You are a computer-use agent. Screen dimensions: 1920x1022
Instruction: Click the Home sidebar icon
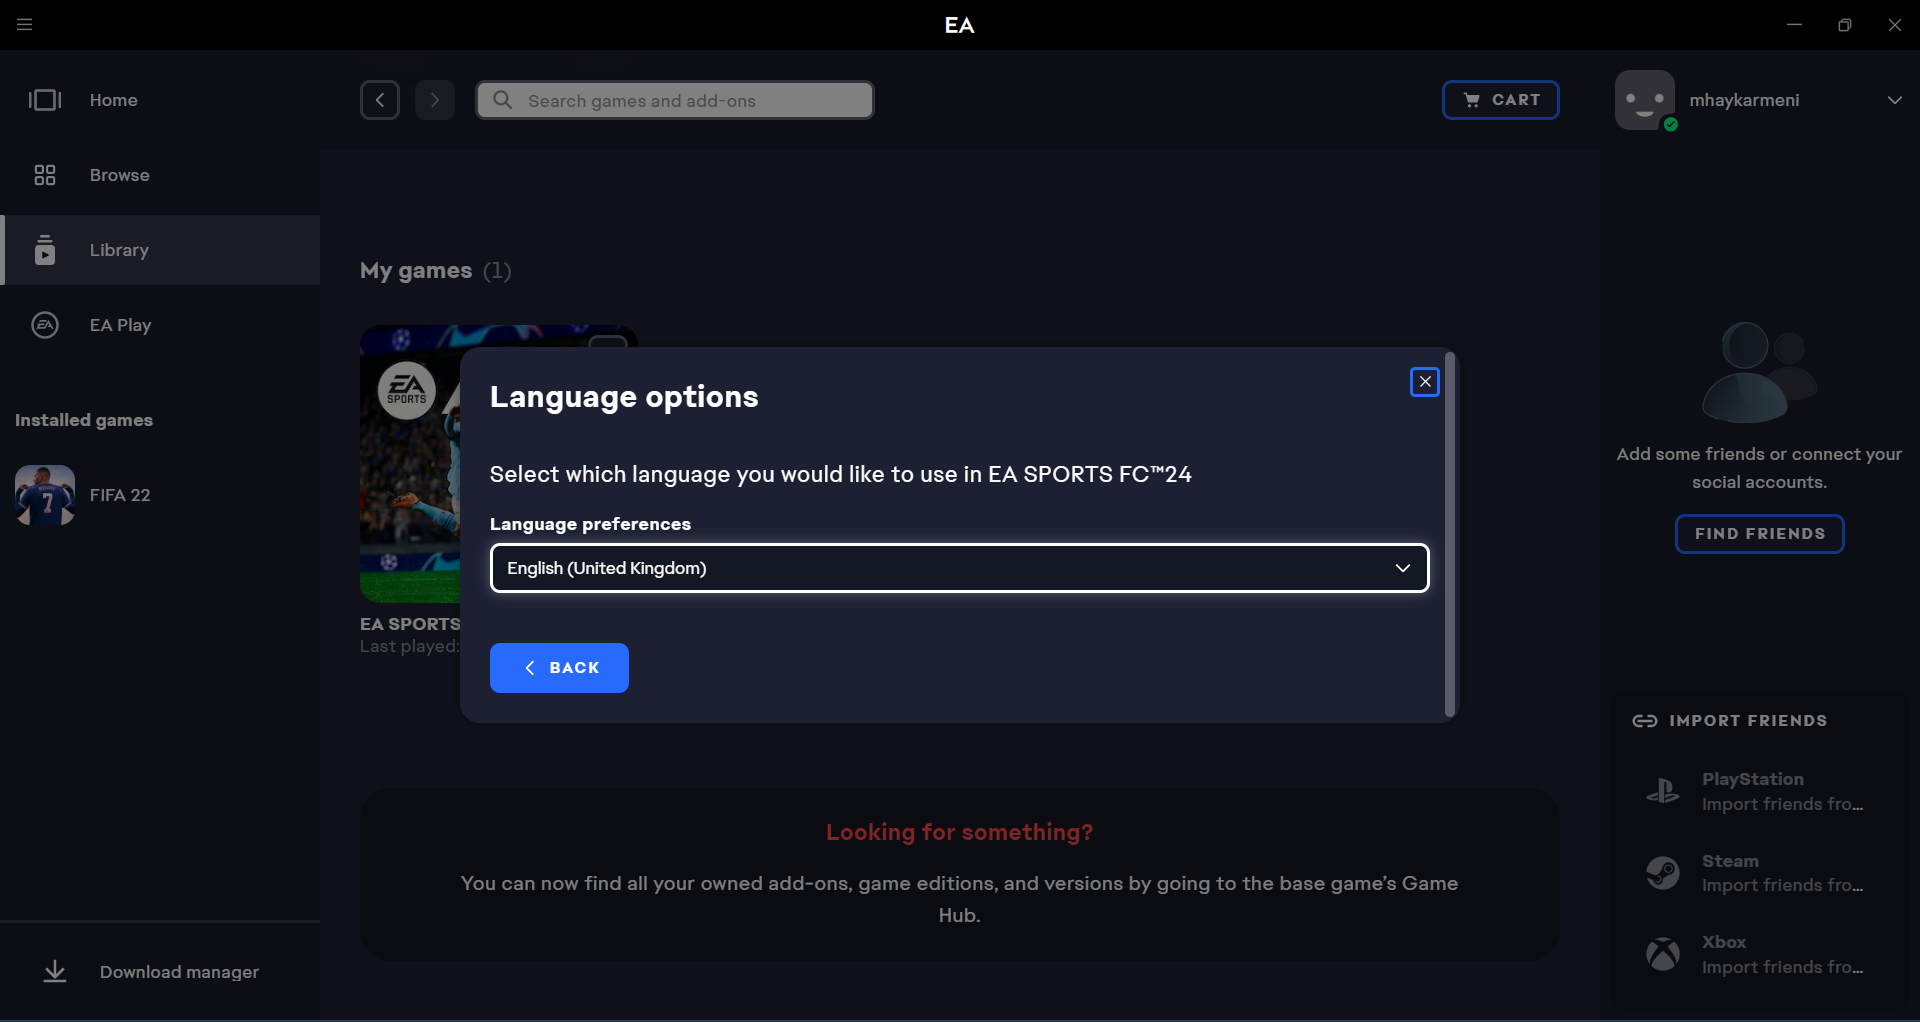tap(45, 100)
